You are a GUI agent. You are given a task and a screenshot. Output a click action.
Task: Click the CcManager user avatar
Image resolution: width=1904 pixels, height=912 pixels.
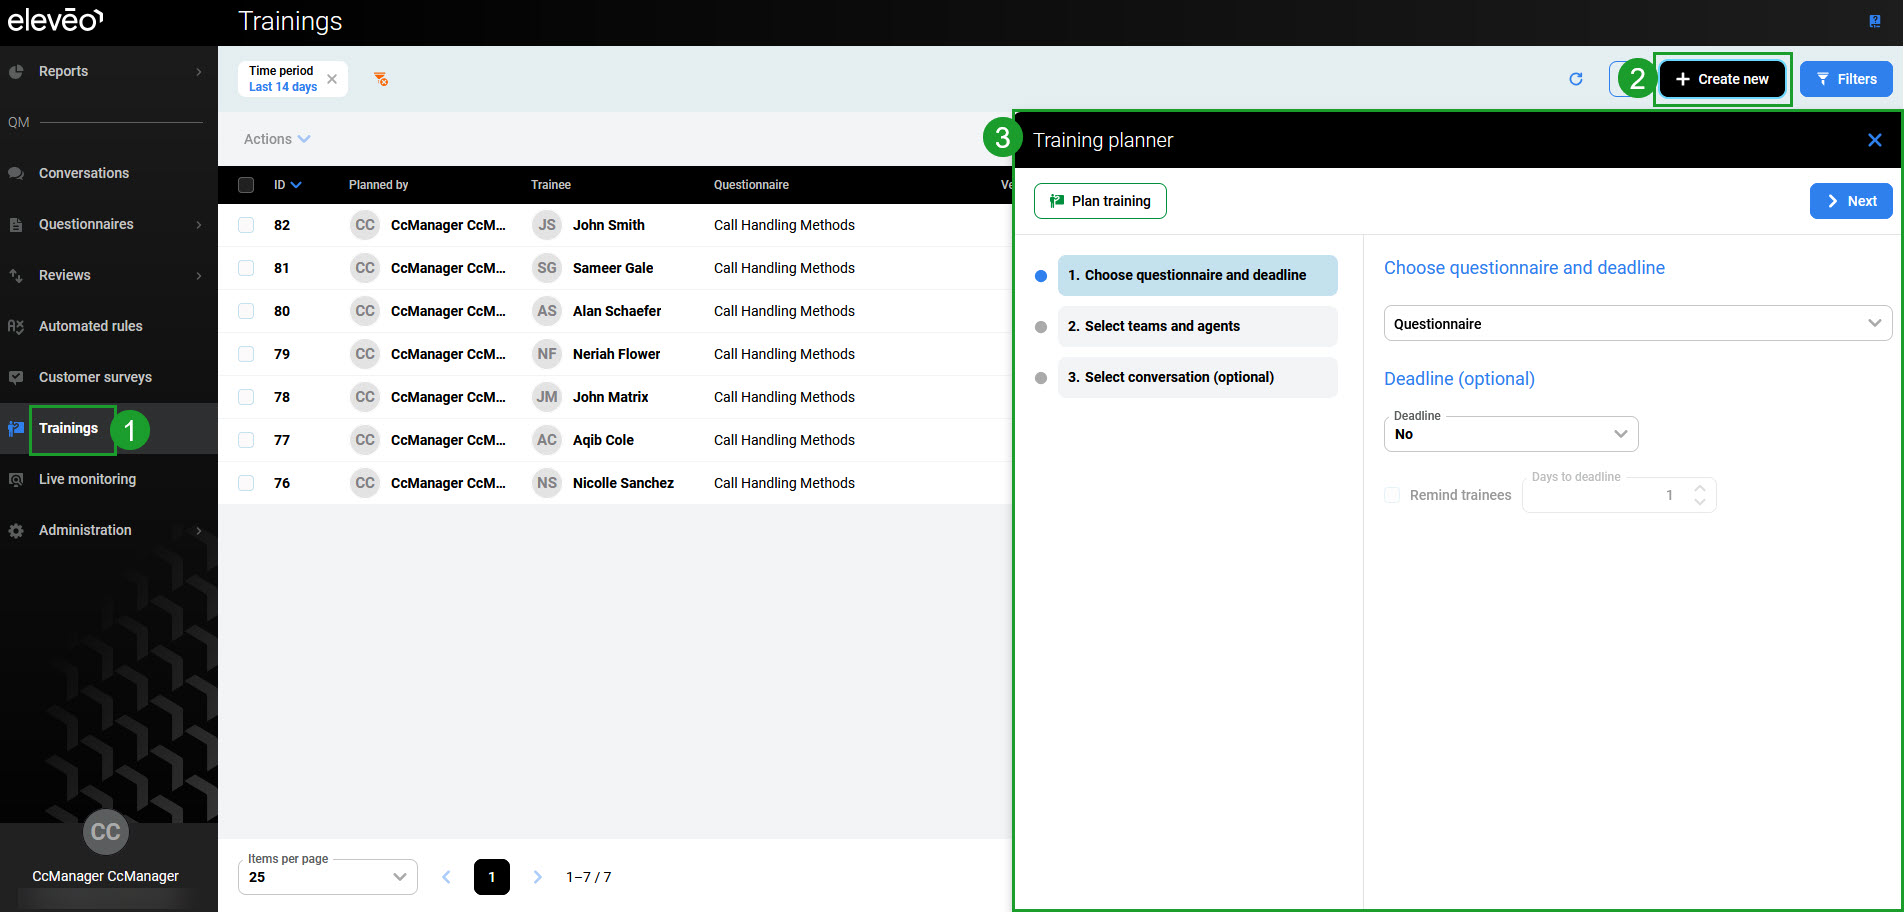coord(105,832)
